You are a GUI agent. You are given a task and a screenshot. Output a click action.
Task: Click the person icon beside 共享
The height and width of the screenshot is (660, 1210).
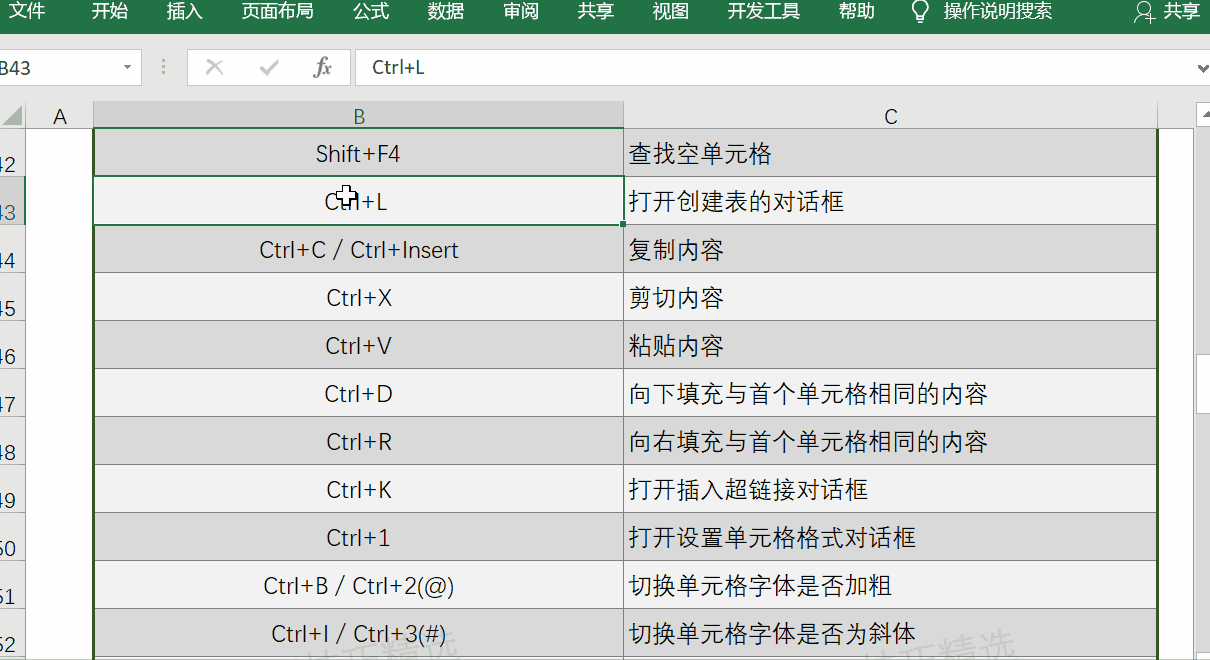1144,12
